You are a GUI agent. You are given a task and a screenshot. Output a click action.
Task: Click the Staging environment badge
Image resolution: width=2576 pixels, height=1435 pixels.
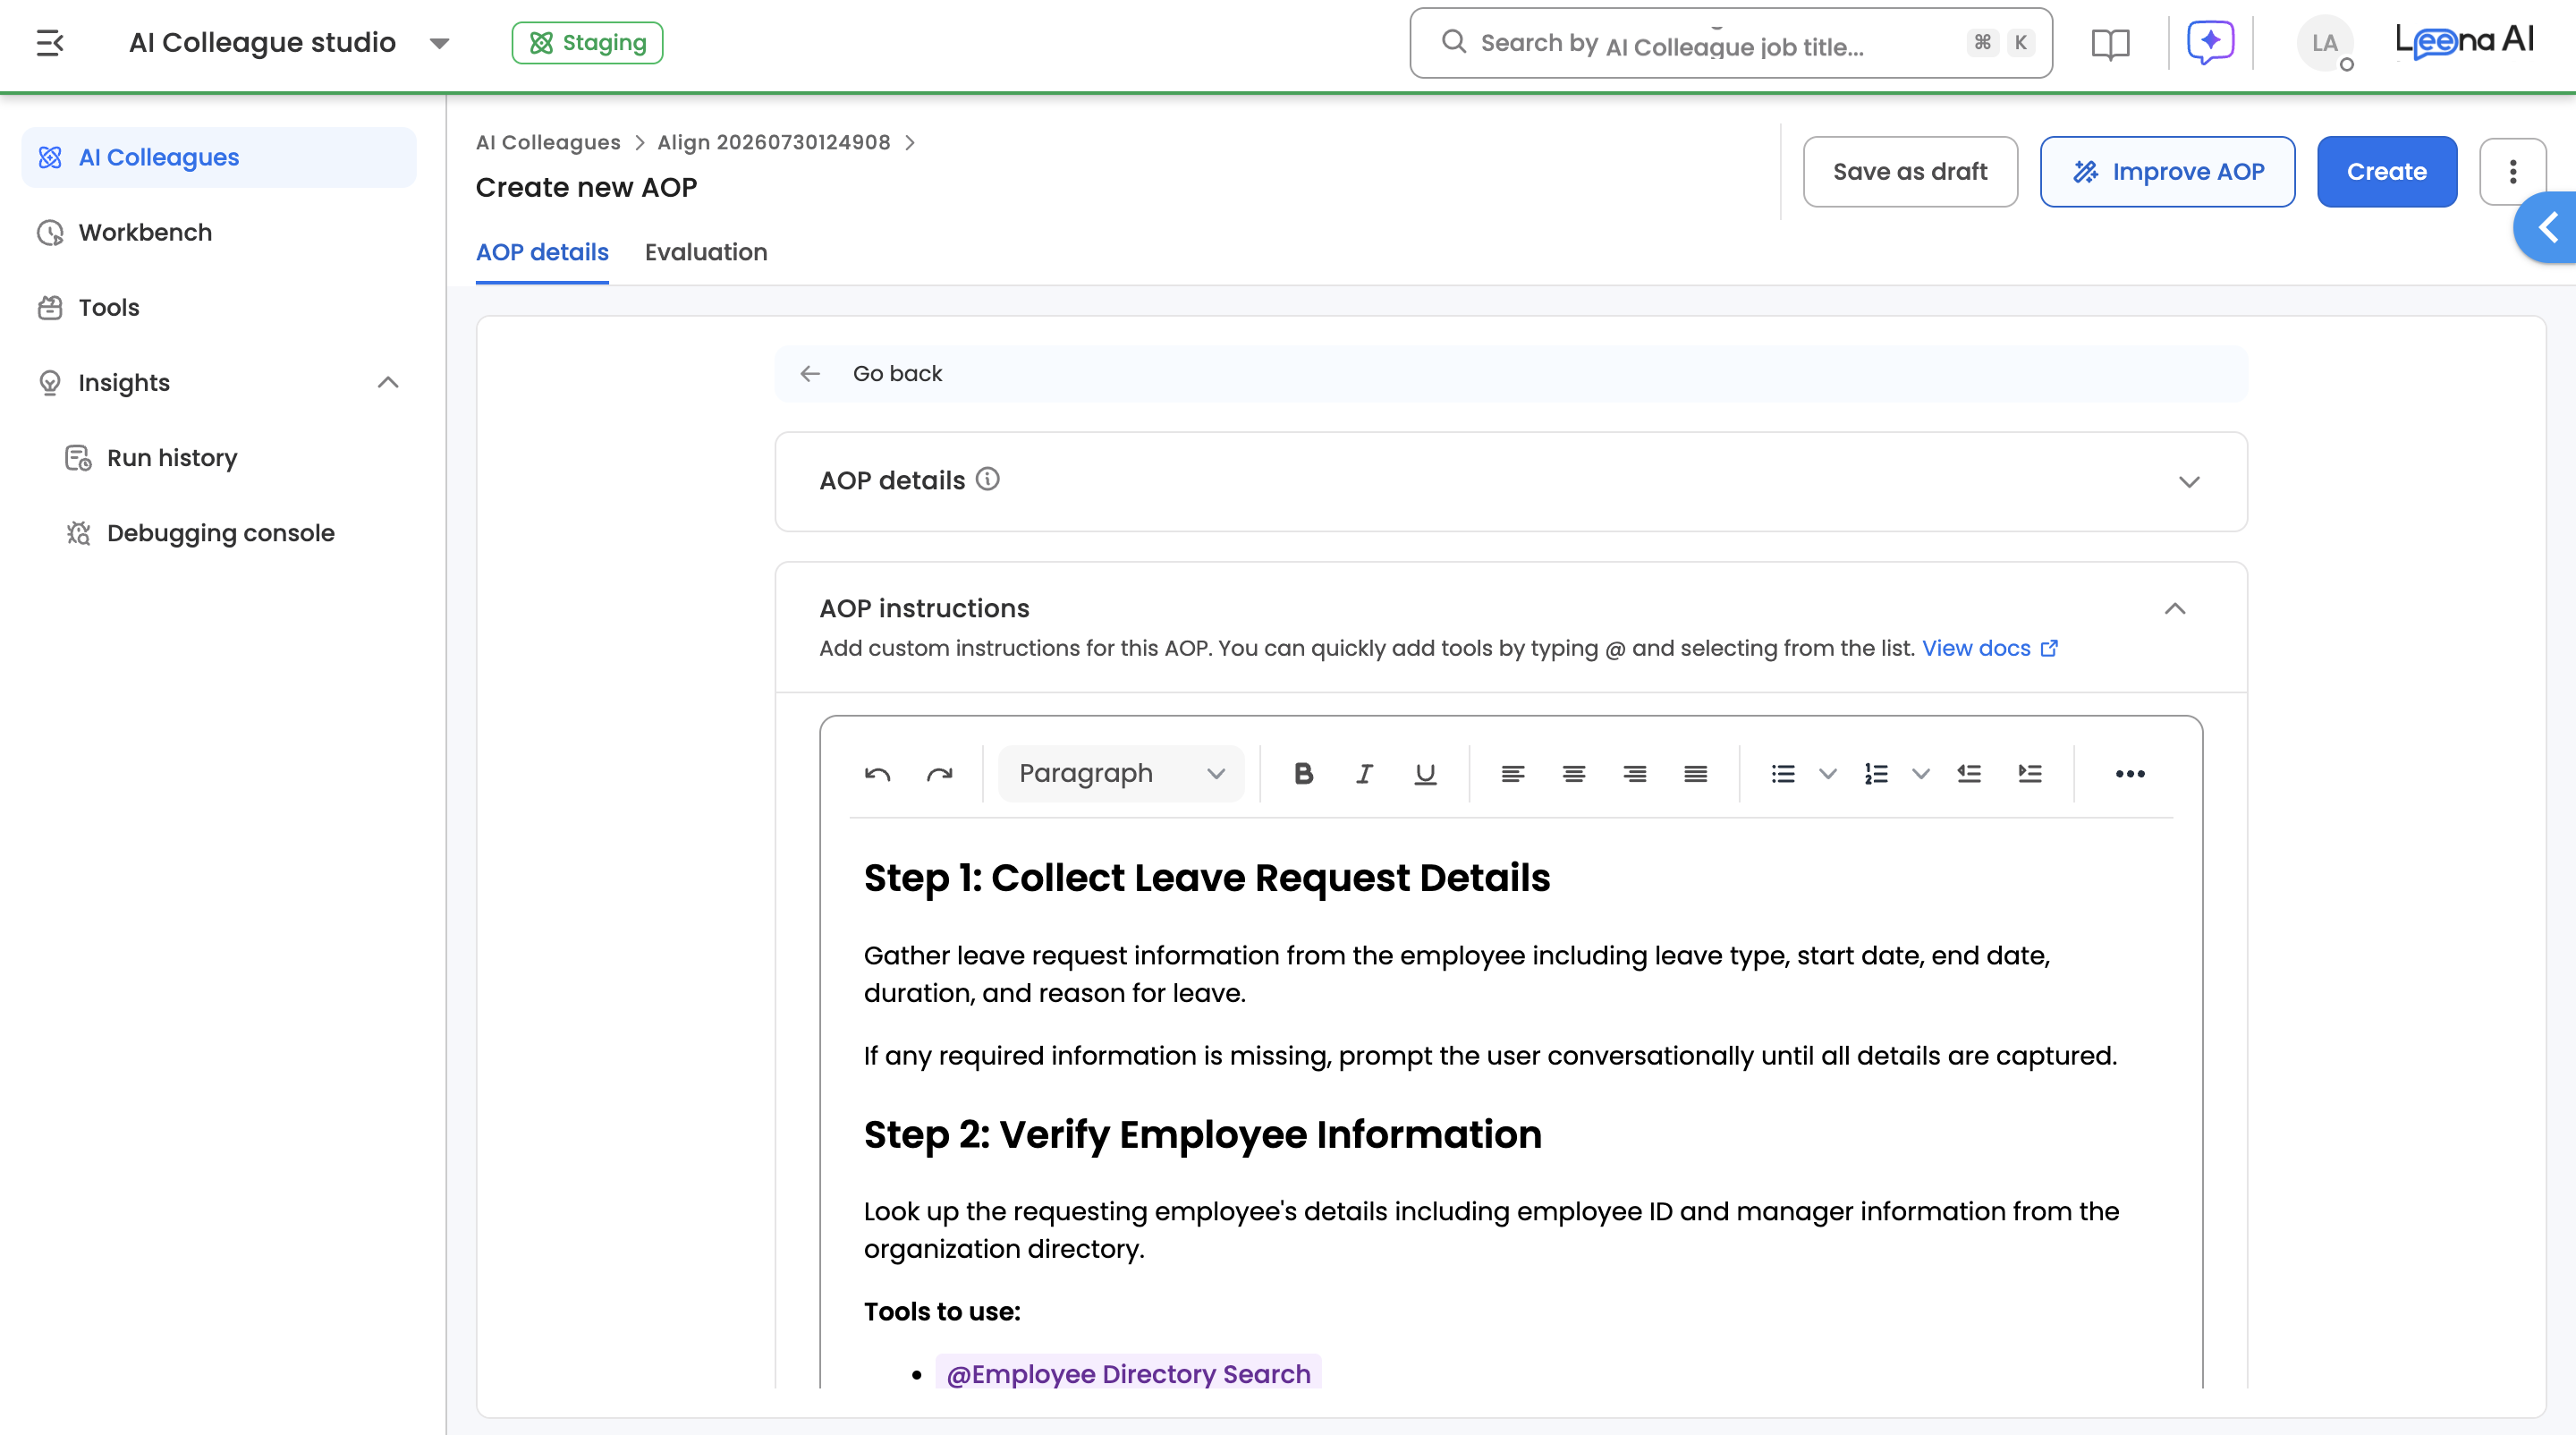coord(587,43)
